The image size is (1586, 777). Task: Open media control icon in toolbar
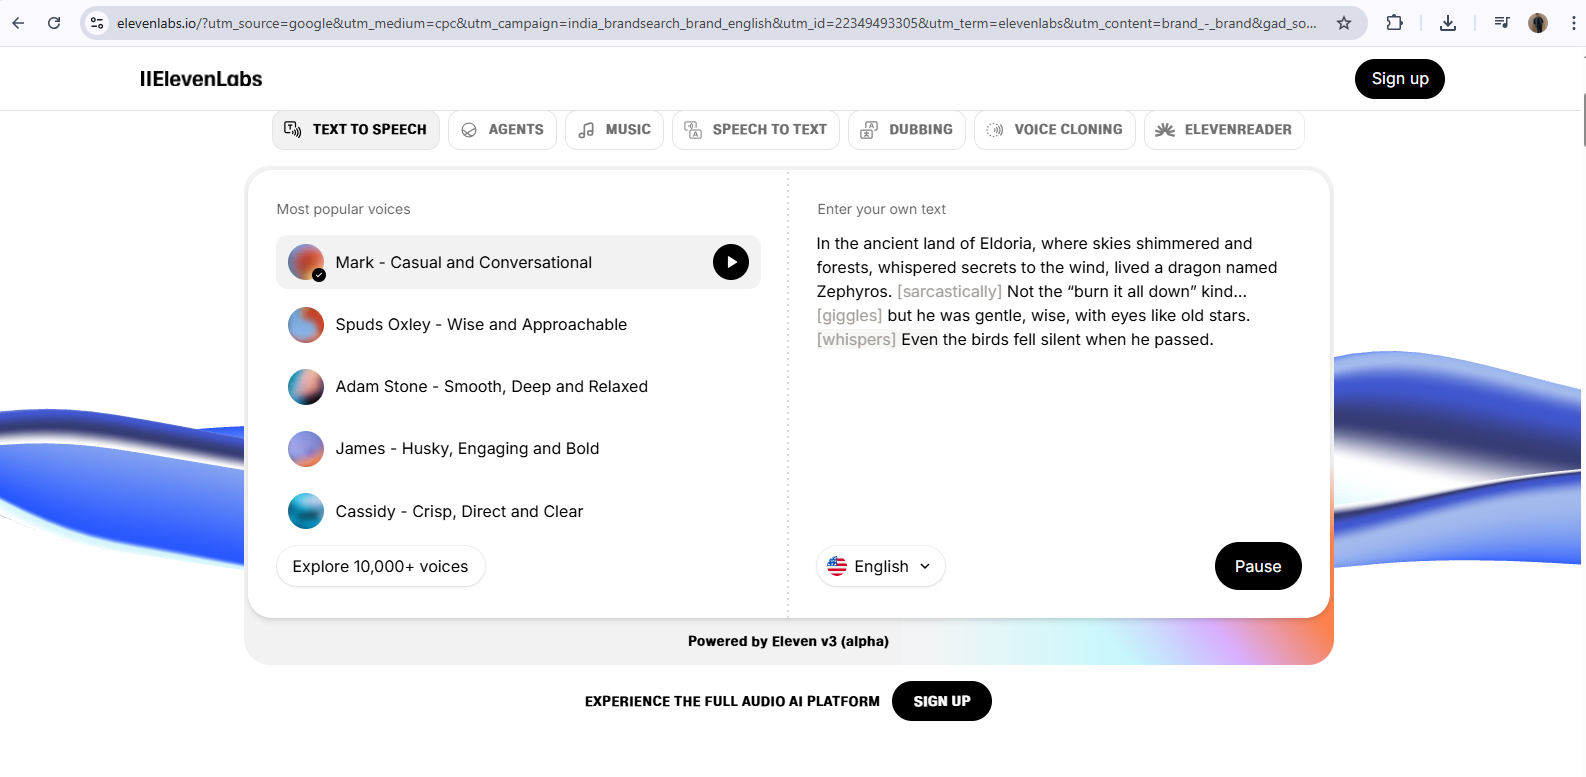click(x=1501, y=23)
